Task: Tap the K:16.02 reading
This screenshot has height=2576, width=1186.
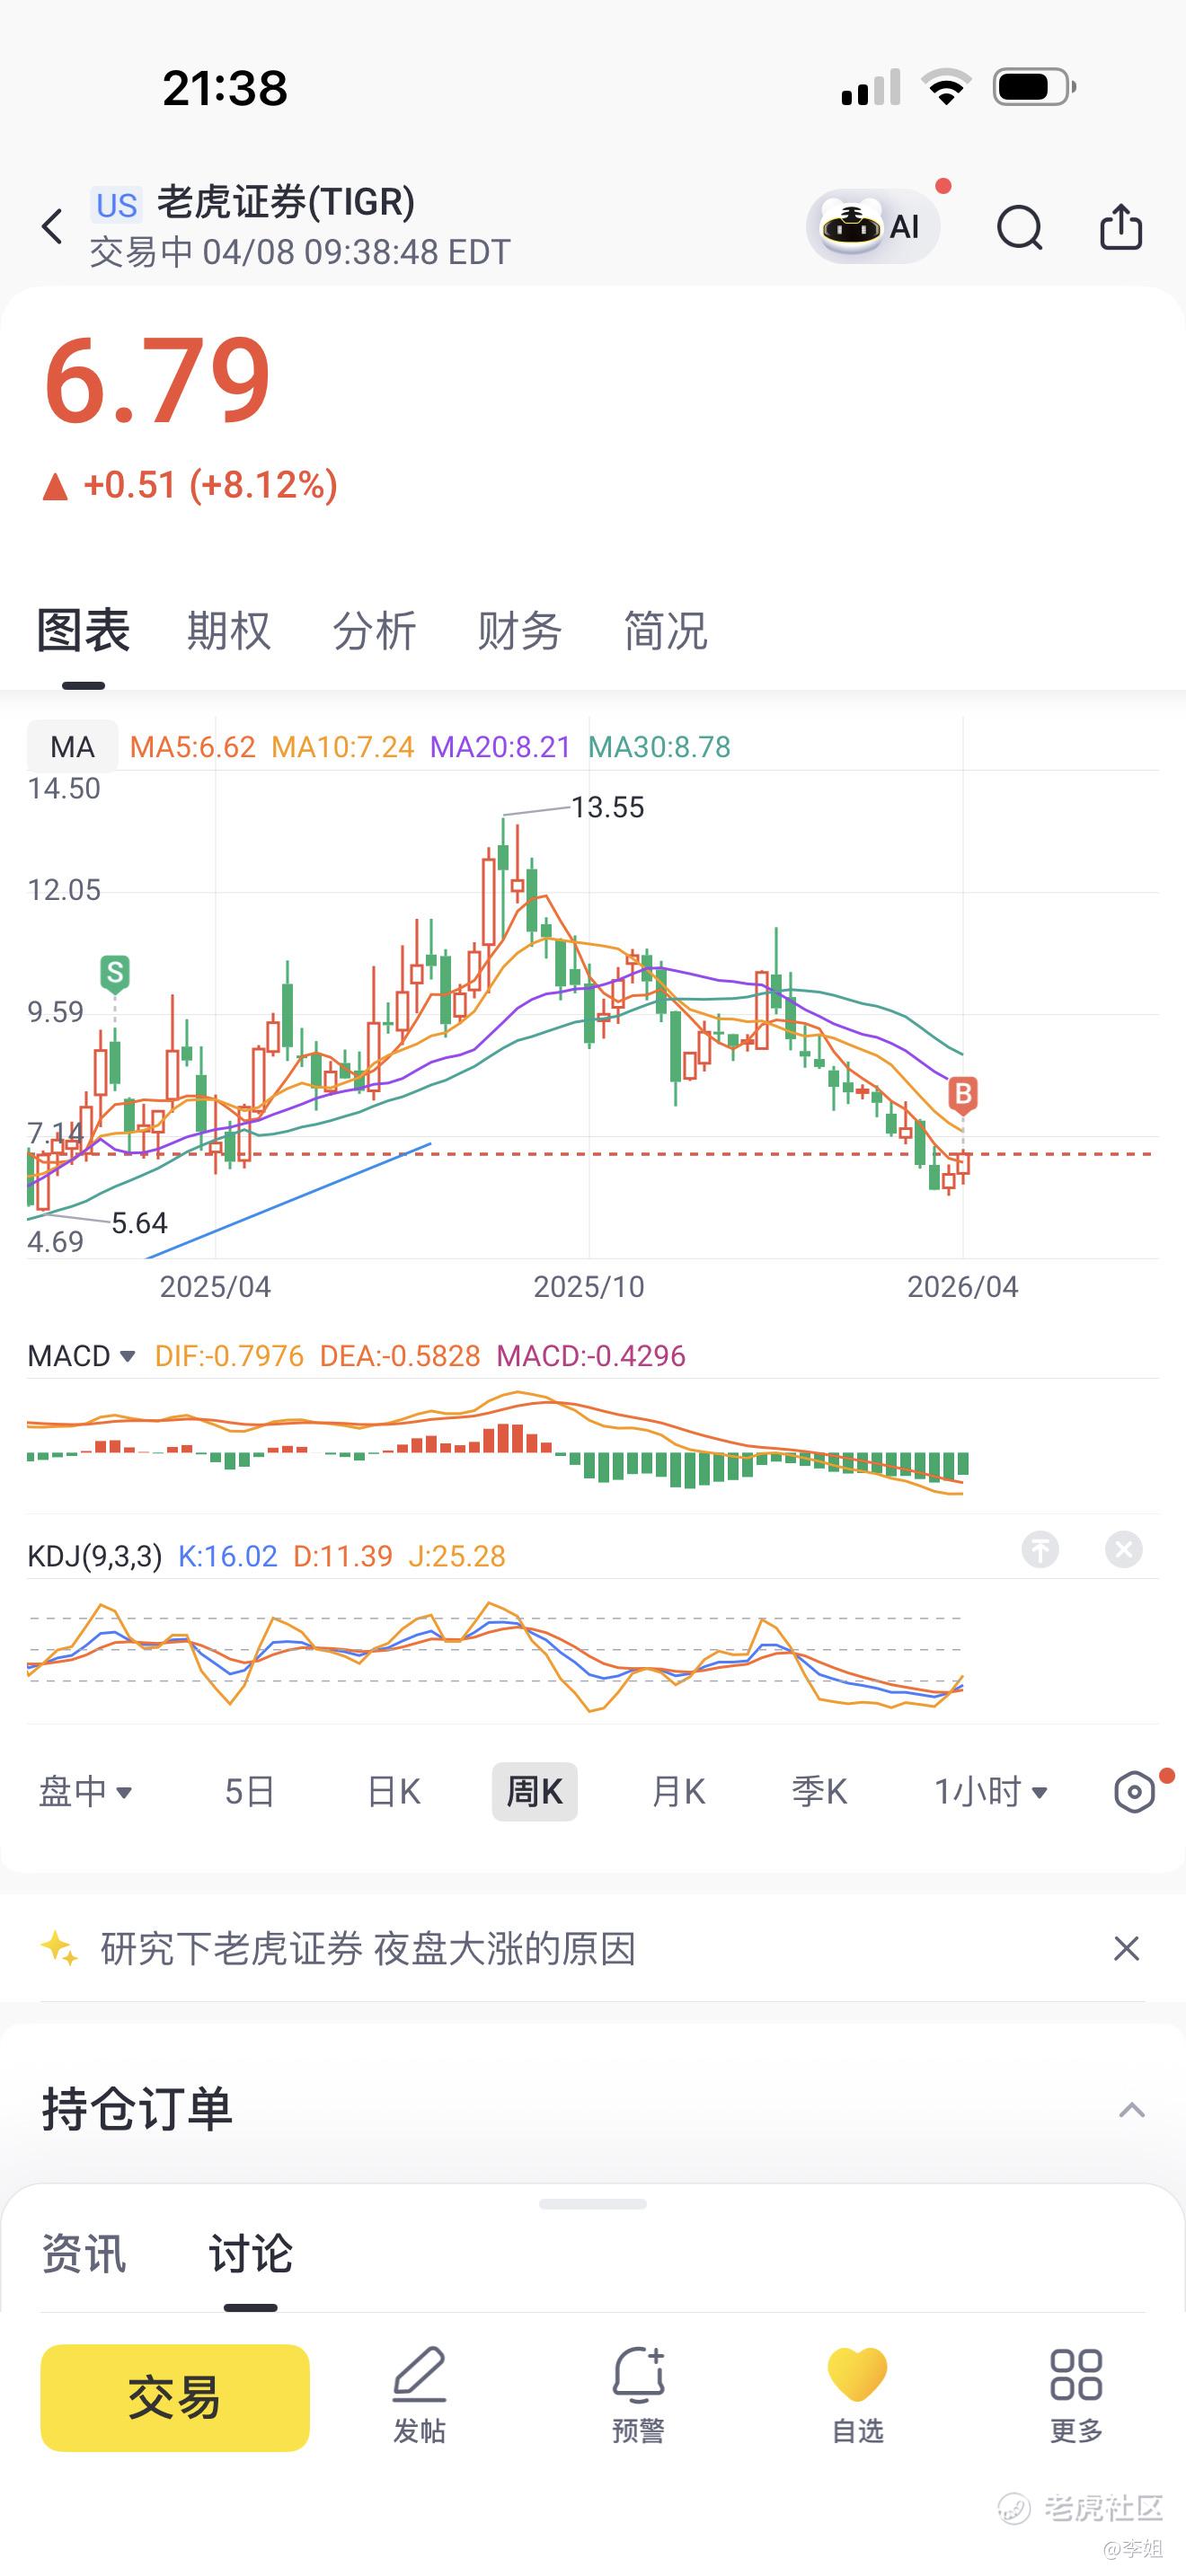Action: [x=227, y=1556]
